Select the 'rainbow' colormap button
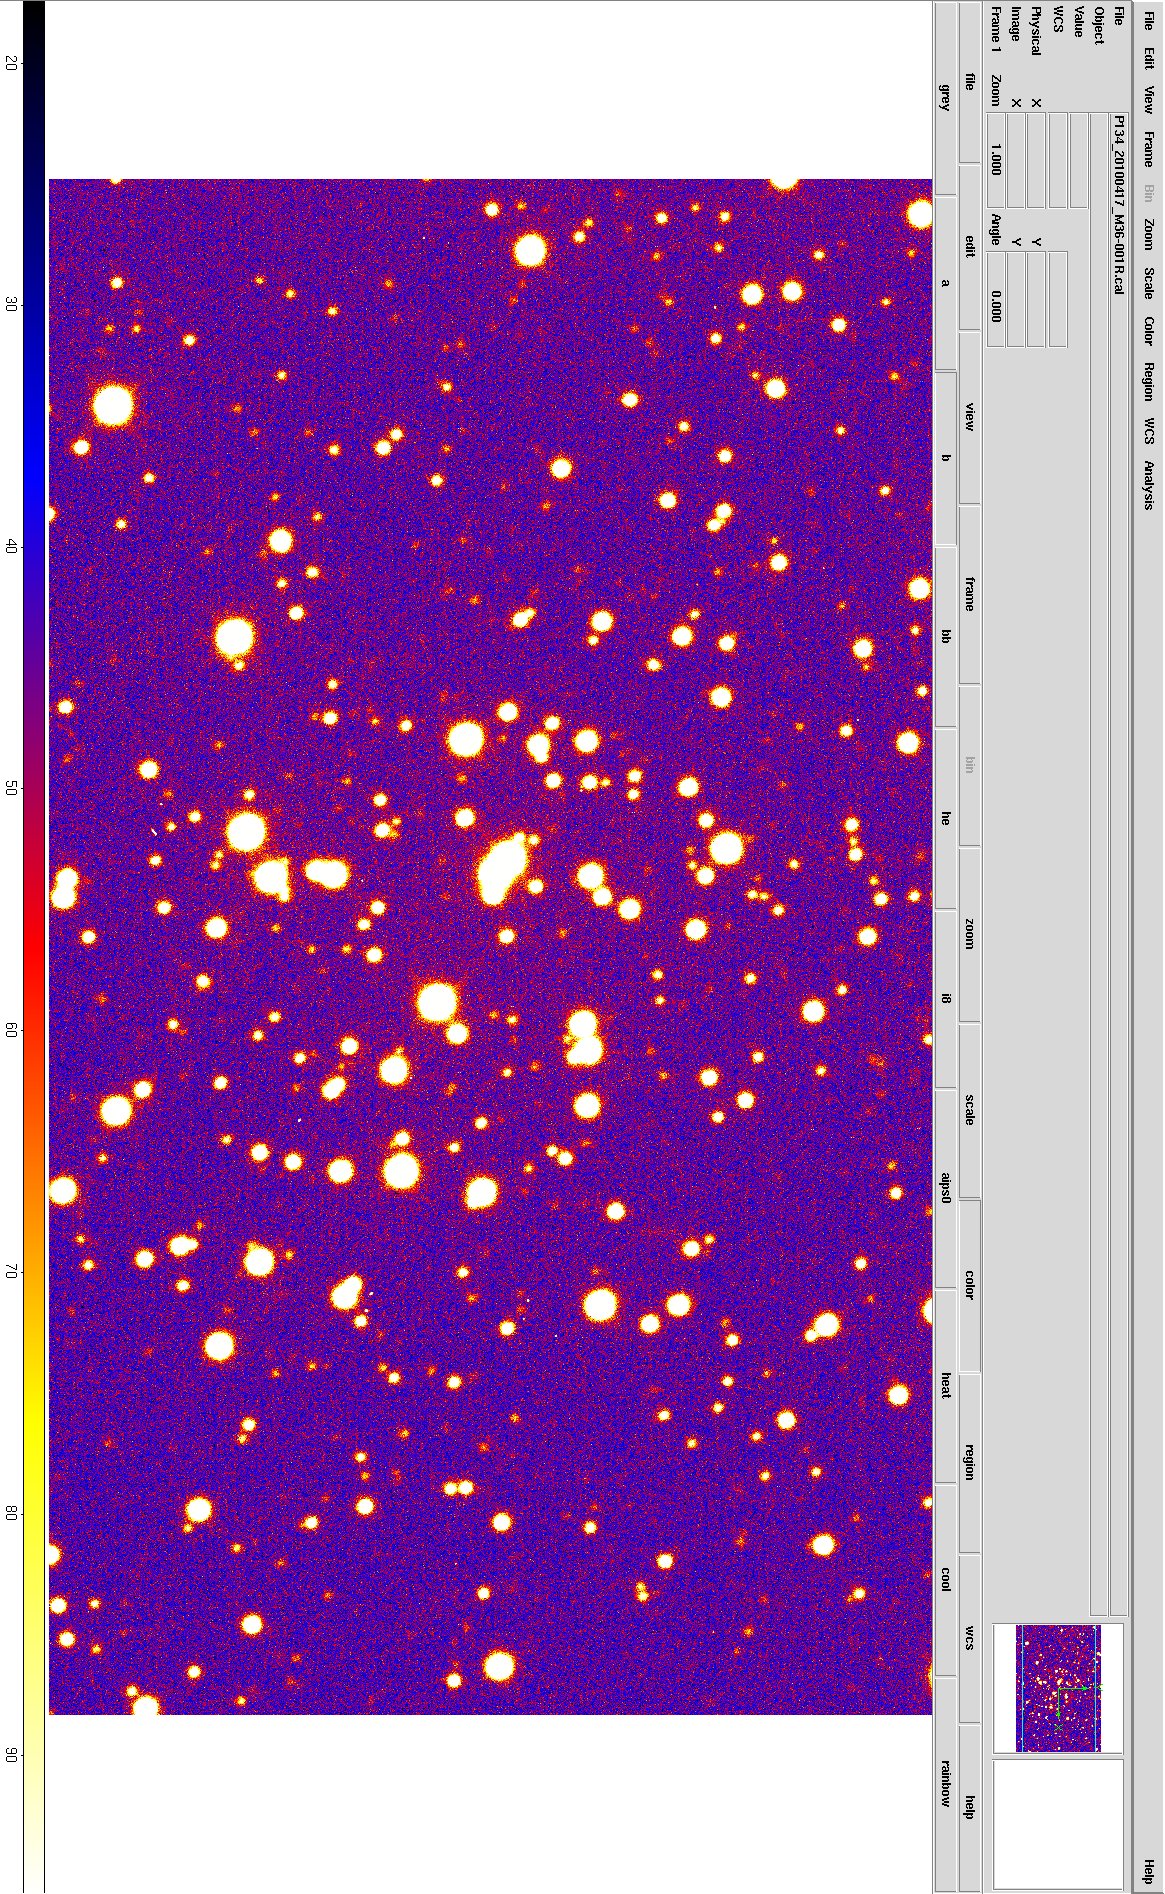1165x1894 pixels. pos(945,1783)
